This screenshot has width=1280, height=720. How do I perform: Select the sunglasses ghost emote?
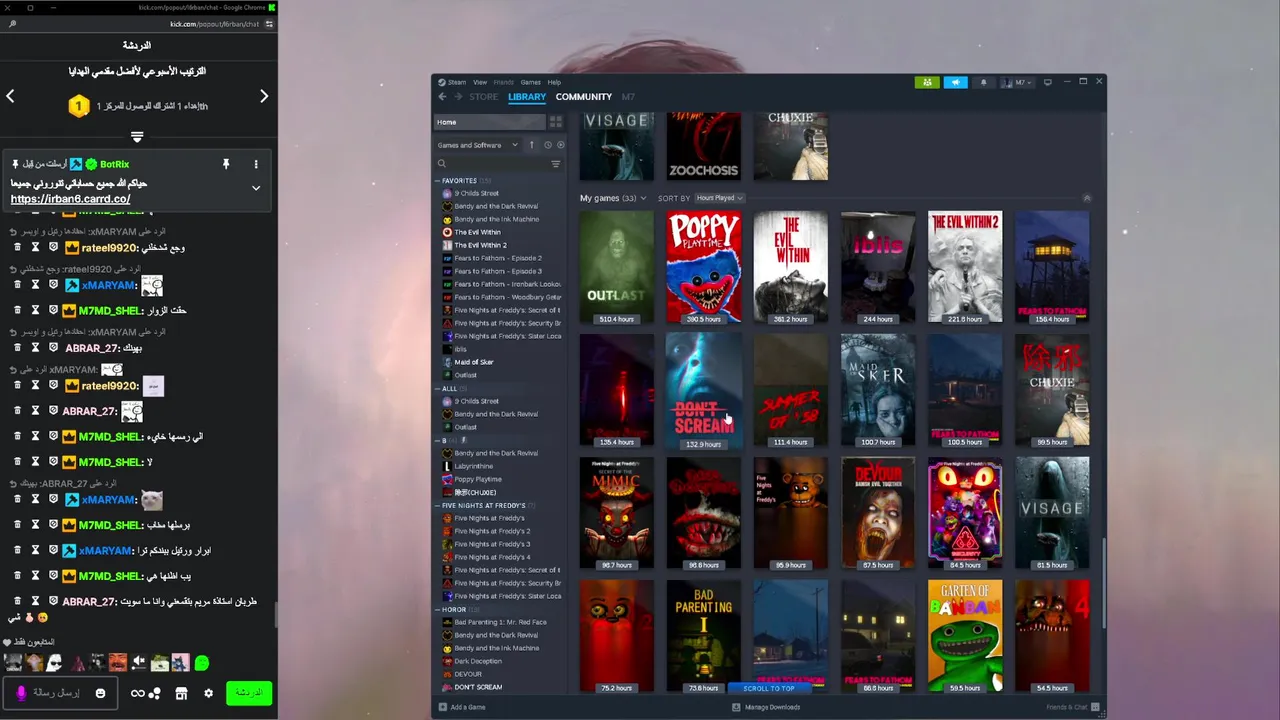point(54,662)
